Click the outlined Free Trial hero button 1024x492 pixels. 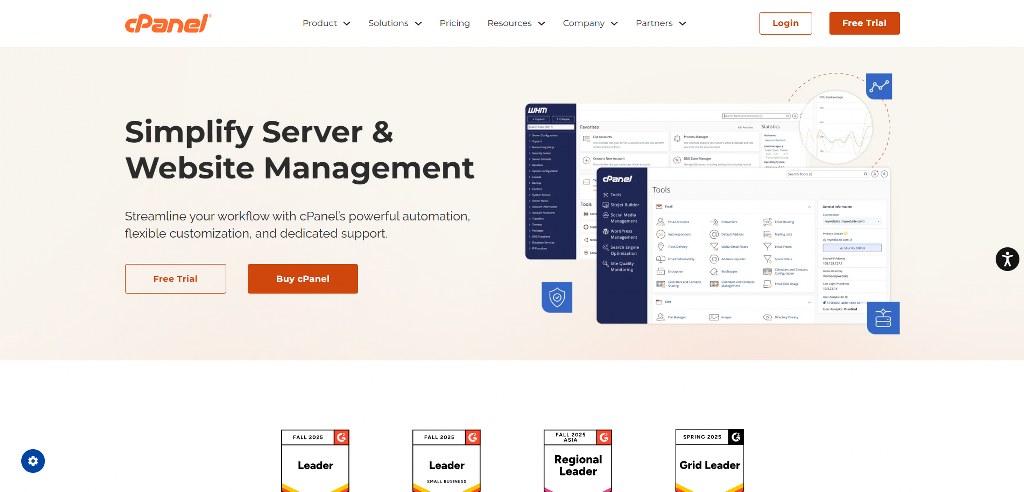(x=175, y=279)
